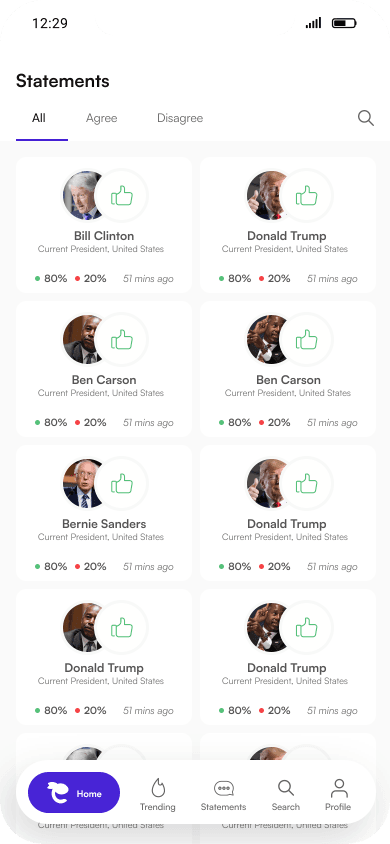This screenshot has height=844, width=390.
Task: Open Profile person icon
Action: [338, 788]
